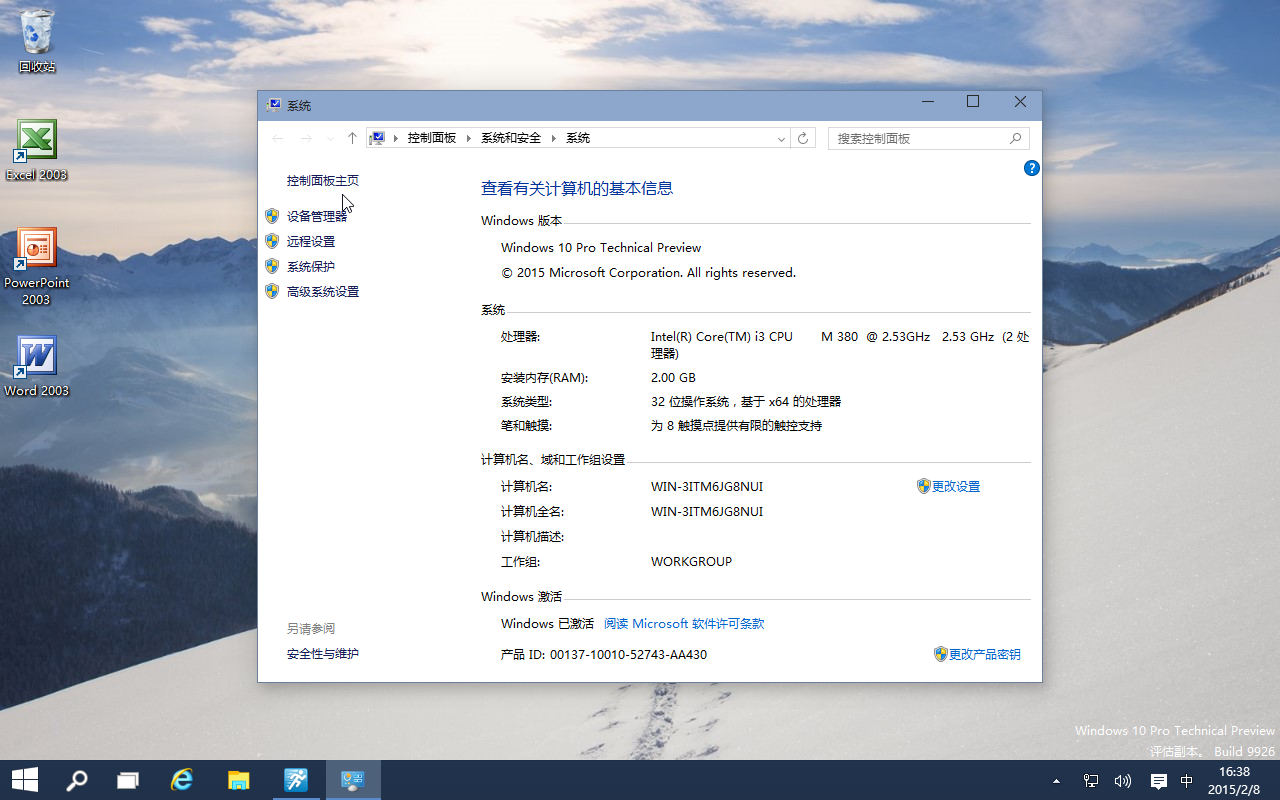The width and height of the screenshot is (1280, 800).
Task: Go back using the back arrow
Action: click(x=278, y=138)
